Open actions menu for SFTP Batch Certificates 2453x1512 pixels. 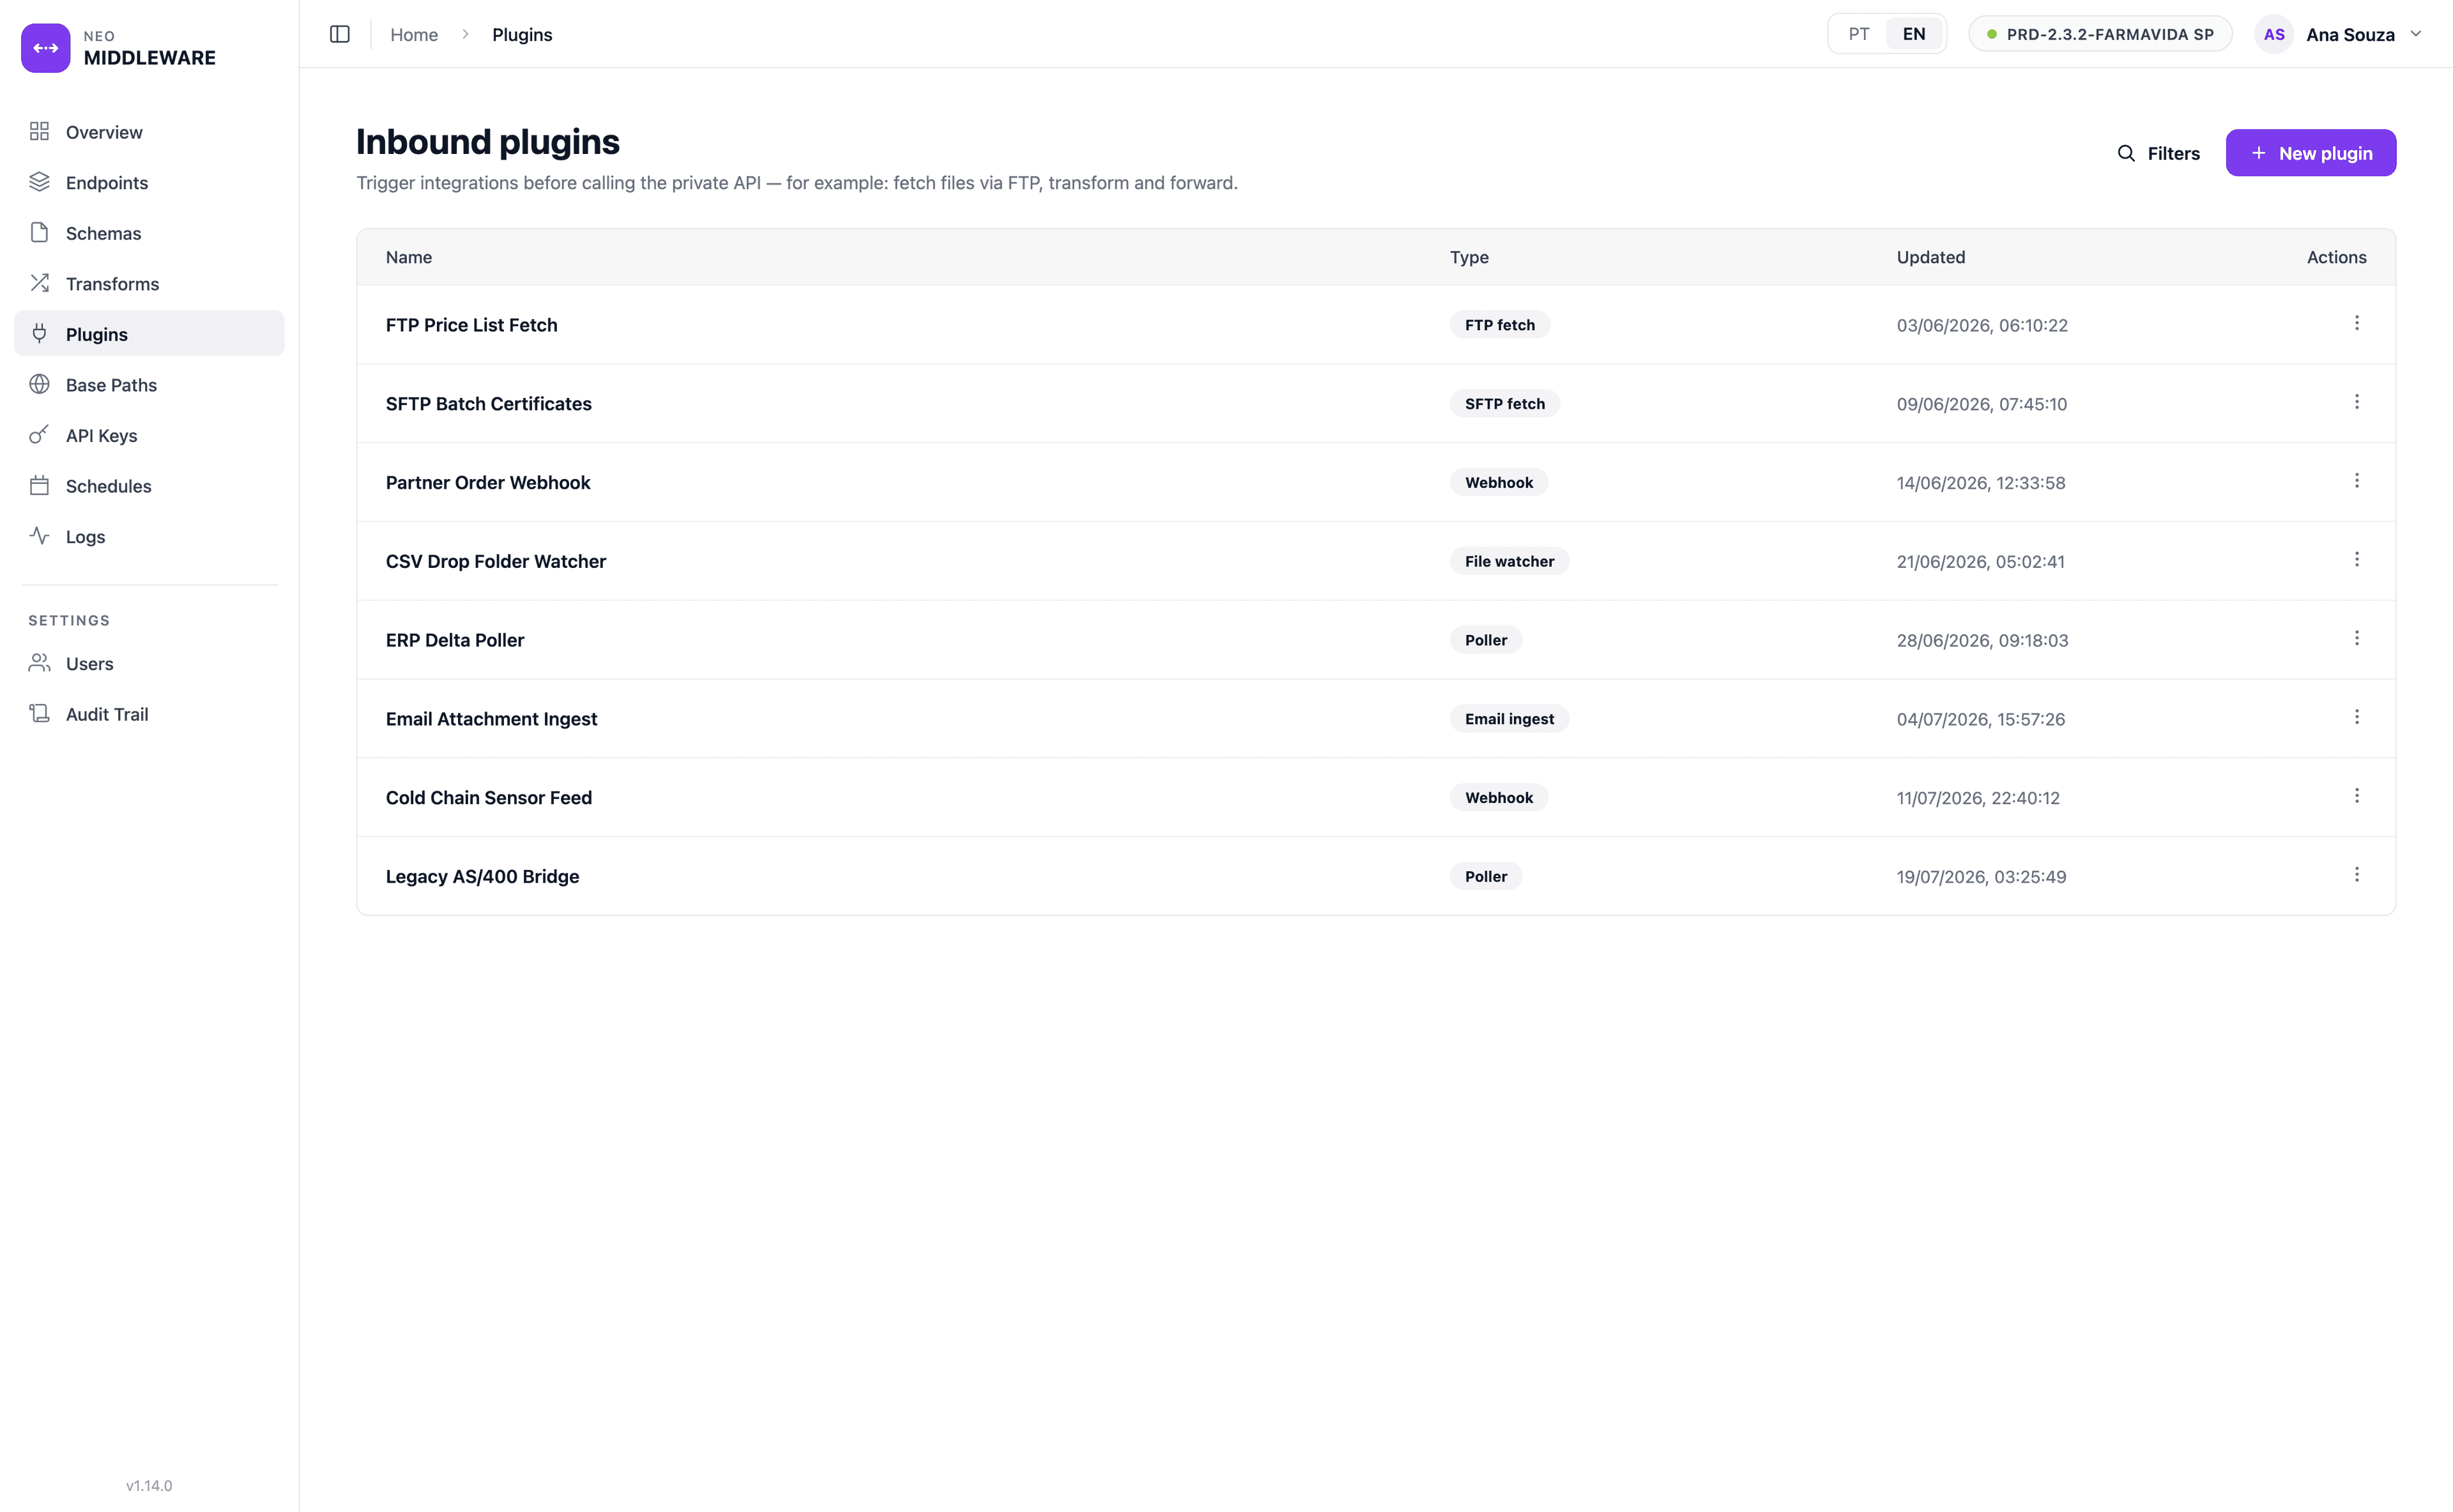(x=2357, y=402)
